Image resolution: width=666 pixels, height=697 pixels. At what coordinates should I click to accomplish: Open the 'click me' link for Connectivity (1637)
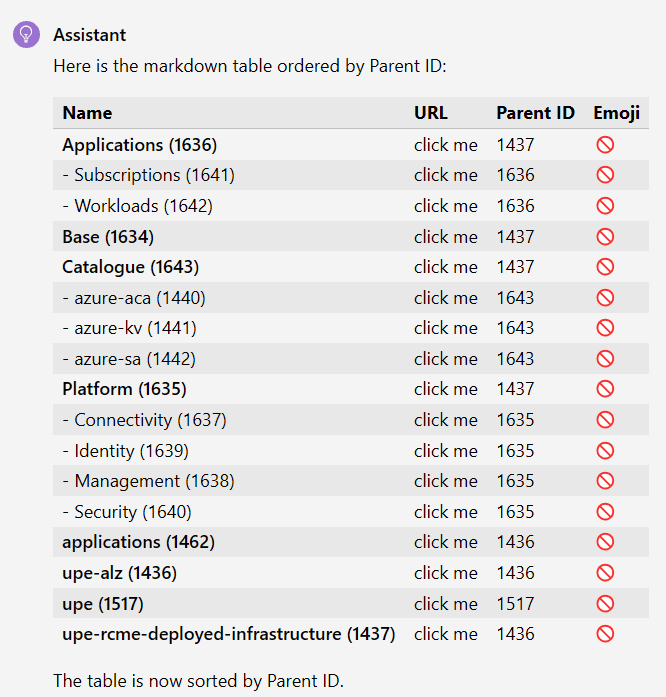tap(445, 420)
